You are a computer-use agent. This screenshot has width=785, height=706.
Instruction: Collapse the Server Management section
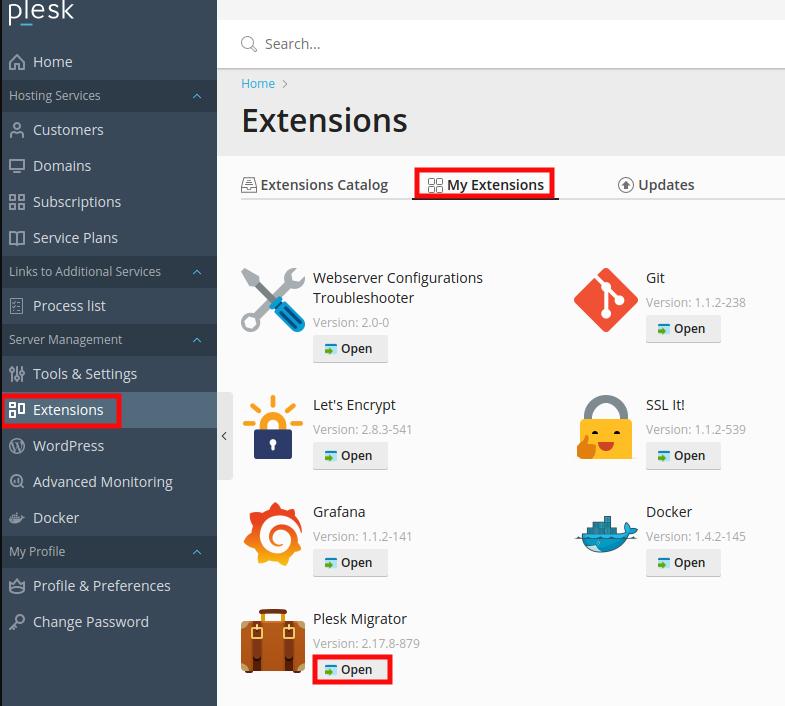click(197, 340)
